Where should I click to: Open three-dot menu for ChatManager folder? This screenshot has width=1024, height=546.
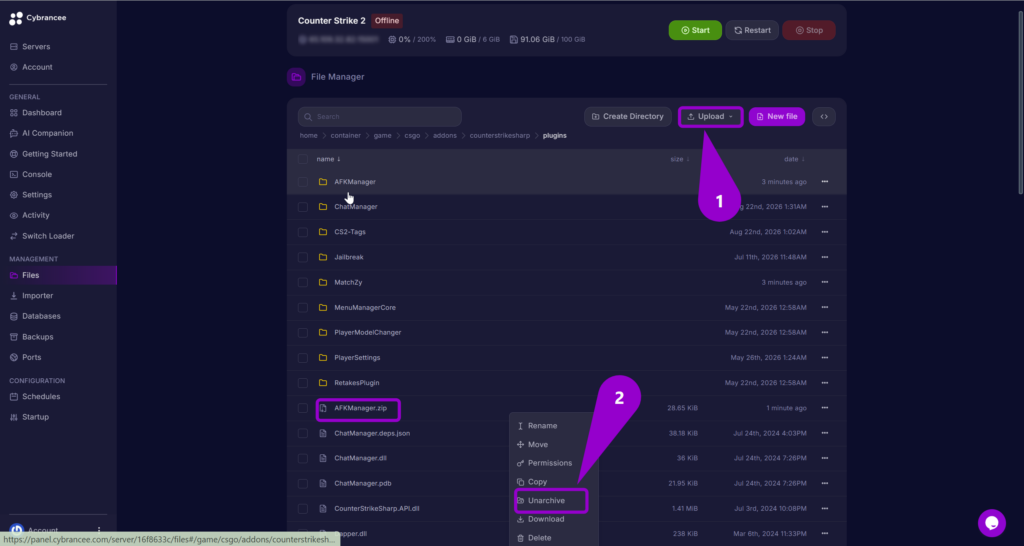825,206
